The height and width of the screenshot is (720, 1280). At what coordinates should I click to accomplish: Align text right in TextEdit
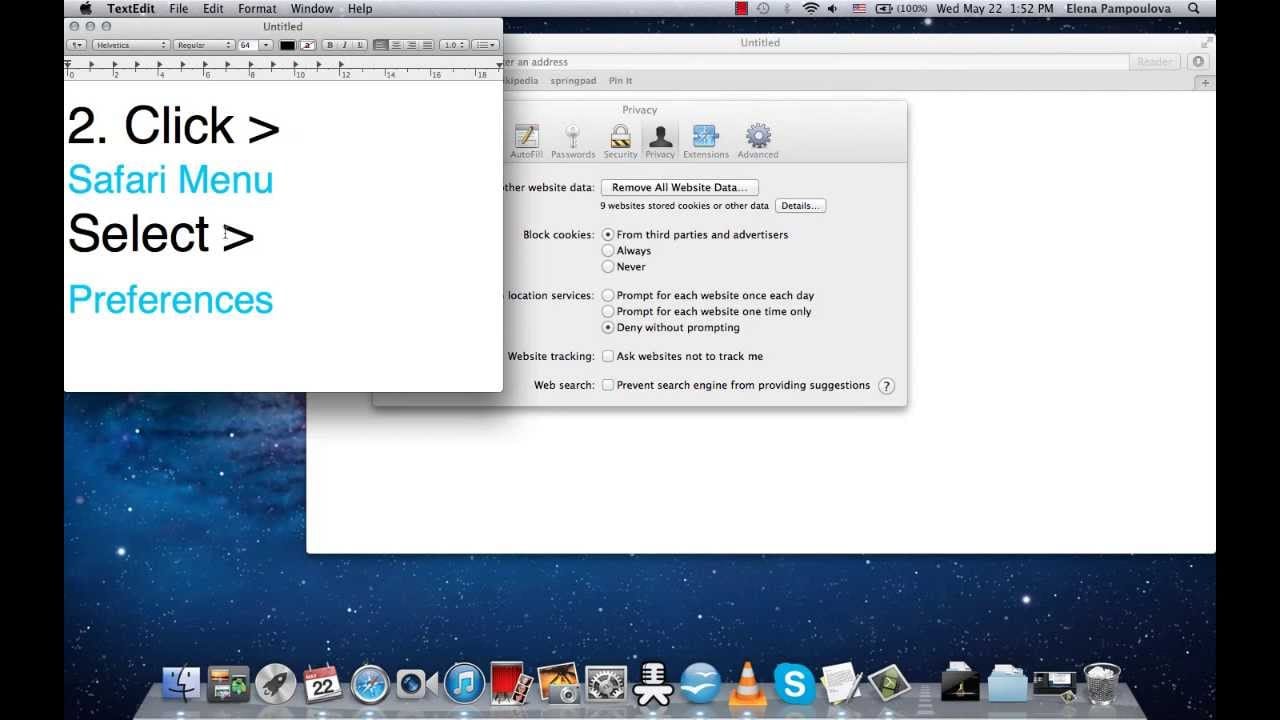pyautogui.click(x=412, y=45)
